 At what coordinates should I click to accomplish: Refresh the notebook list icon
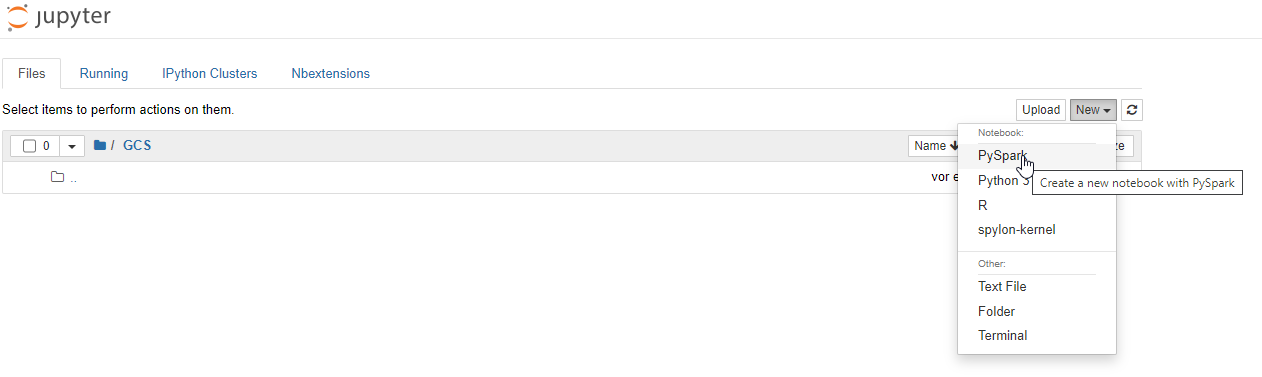coord(1132,110)
